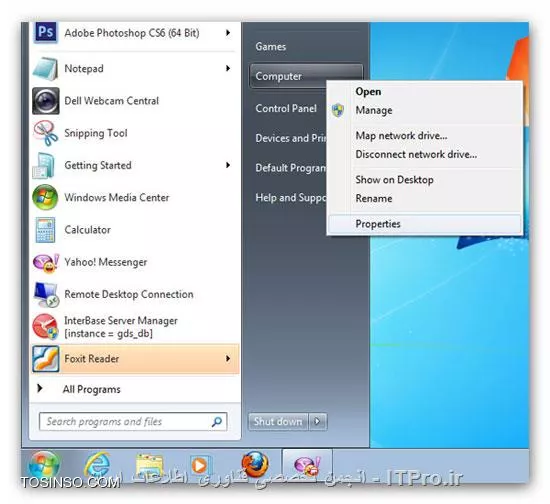Click Firefox icon in the taskbar

pyautogui.click(x=255, y=465)
